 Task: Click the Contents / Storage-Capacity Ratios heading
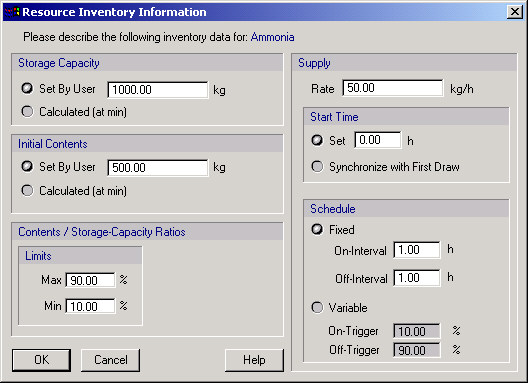102,232
